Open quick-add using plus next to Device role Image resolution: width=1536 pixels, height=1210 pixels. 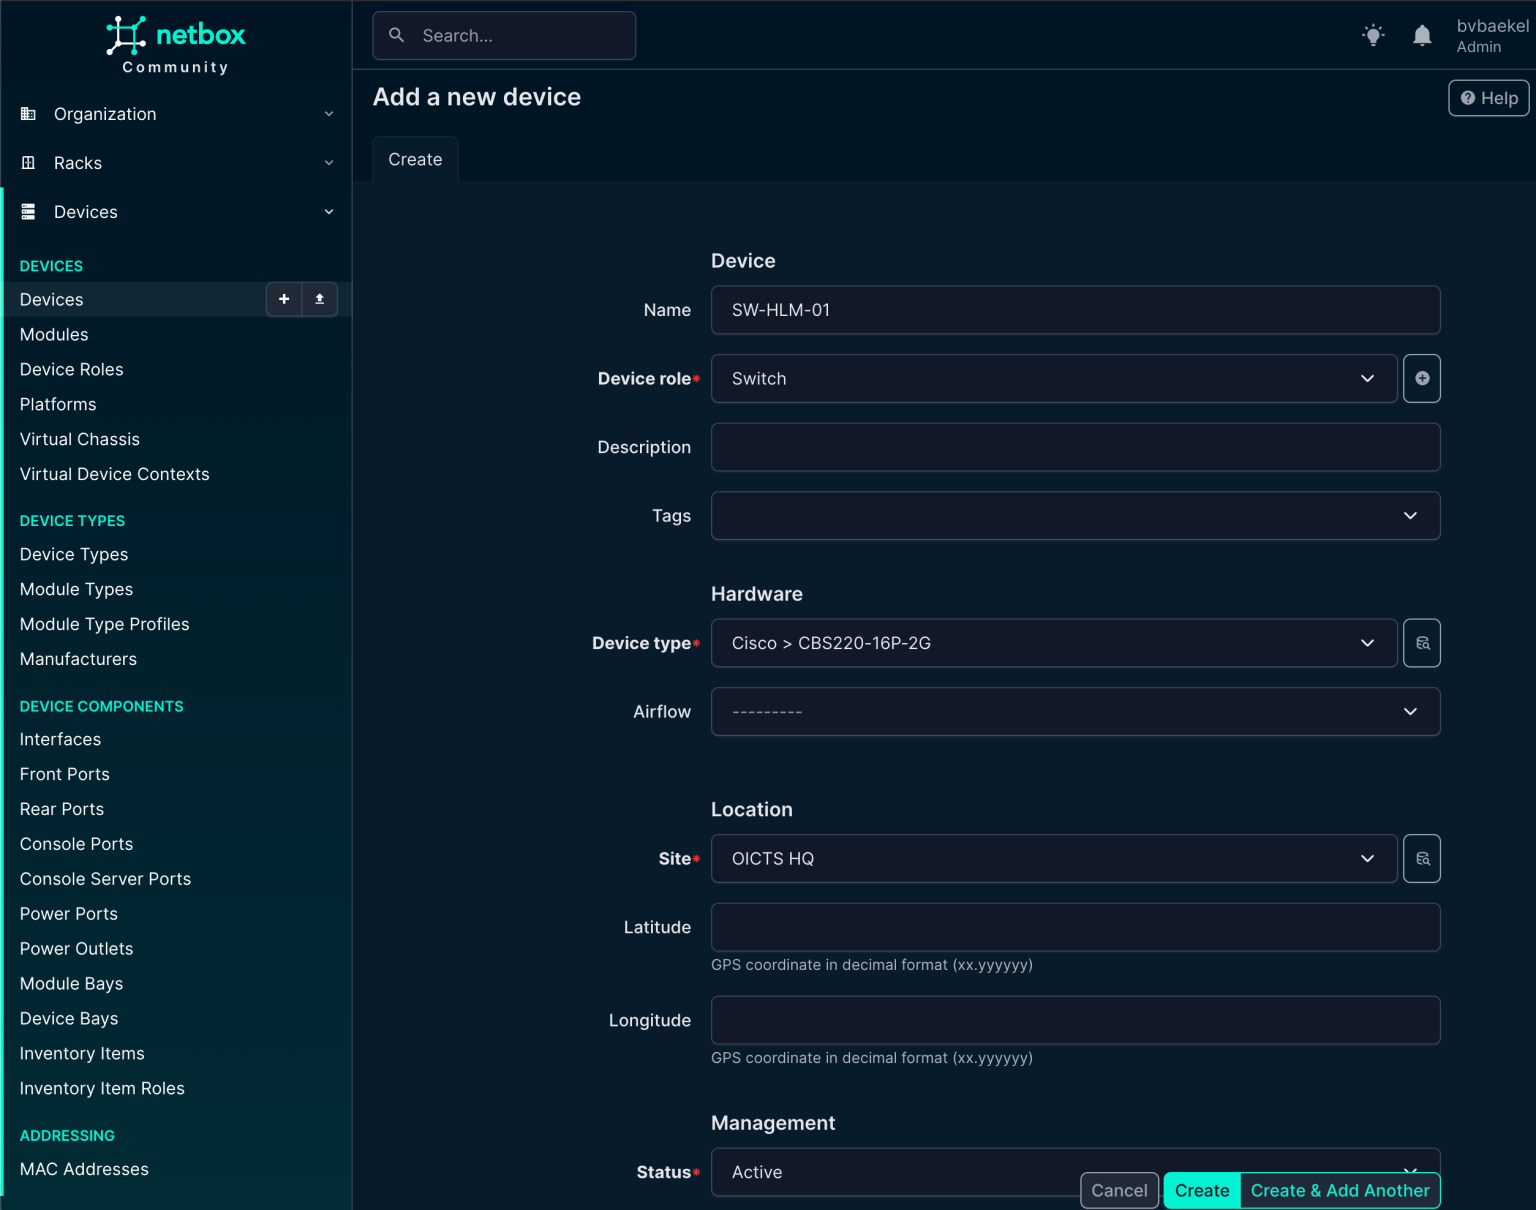pos(1421,378)
